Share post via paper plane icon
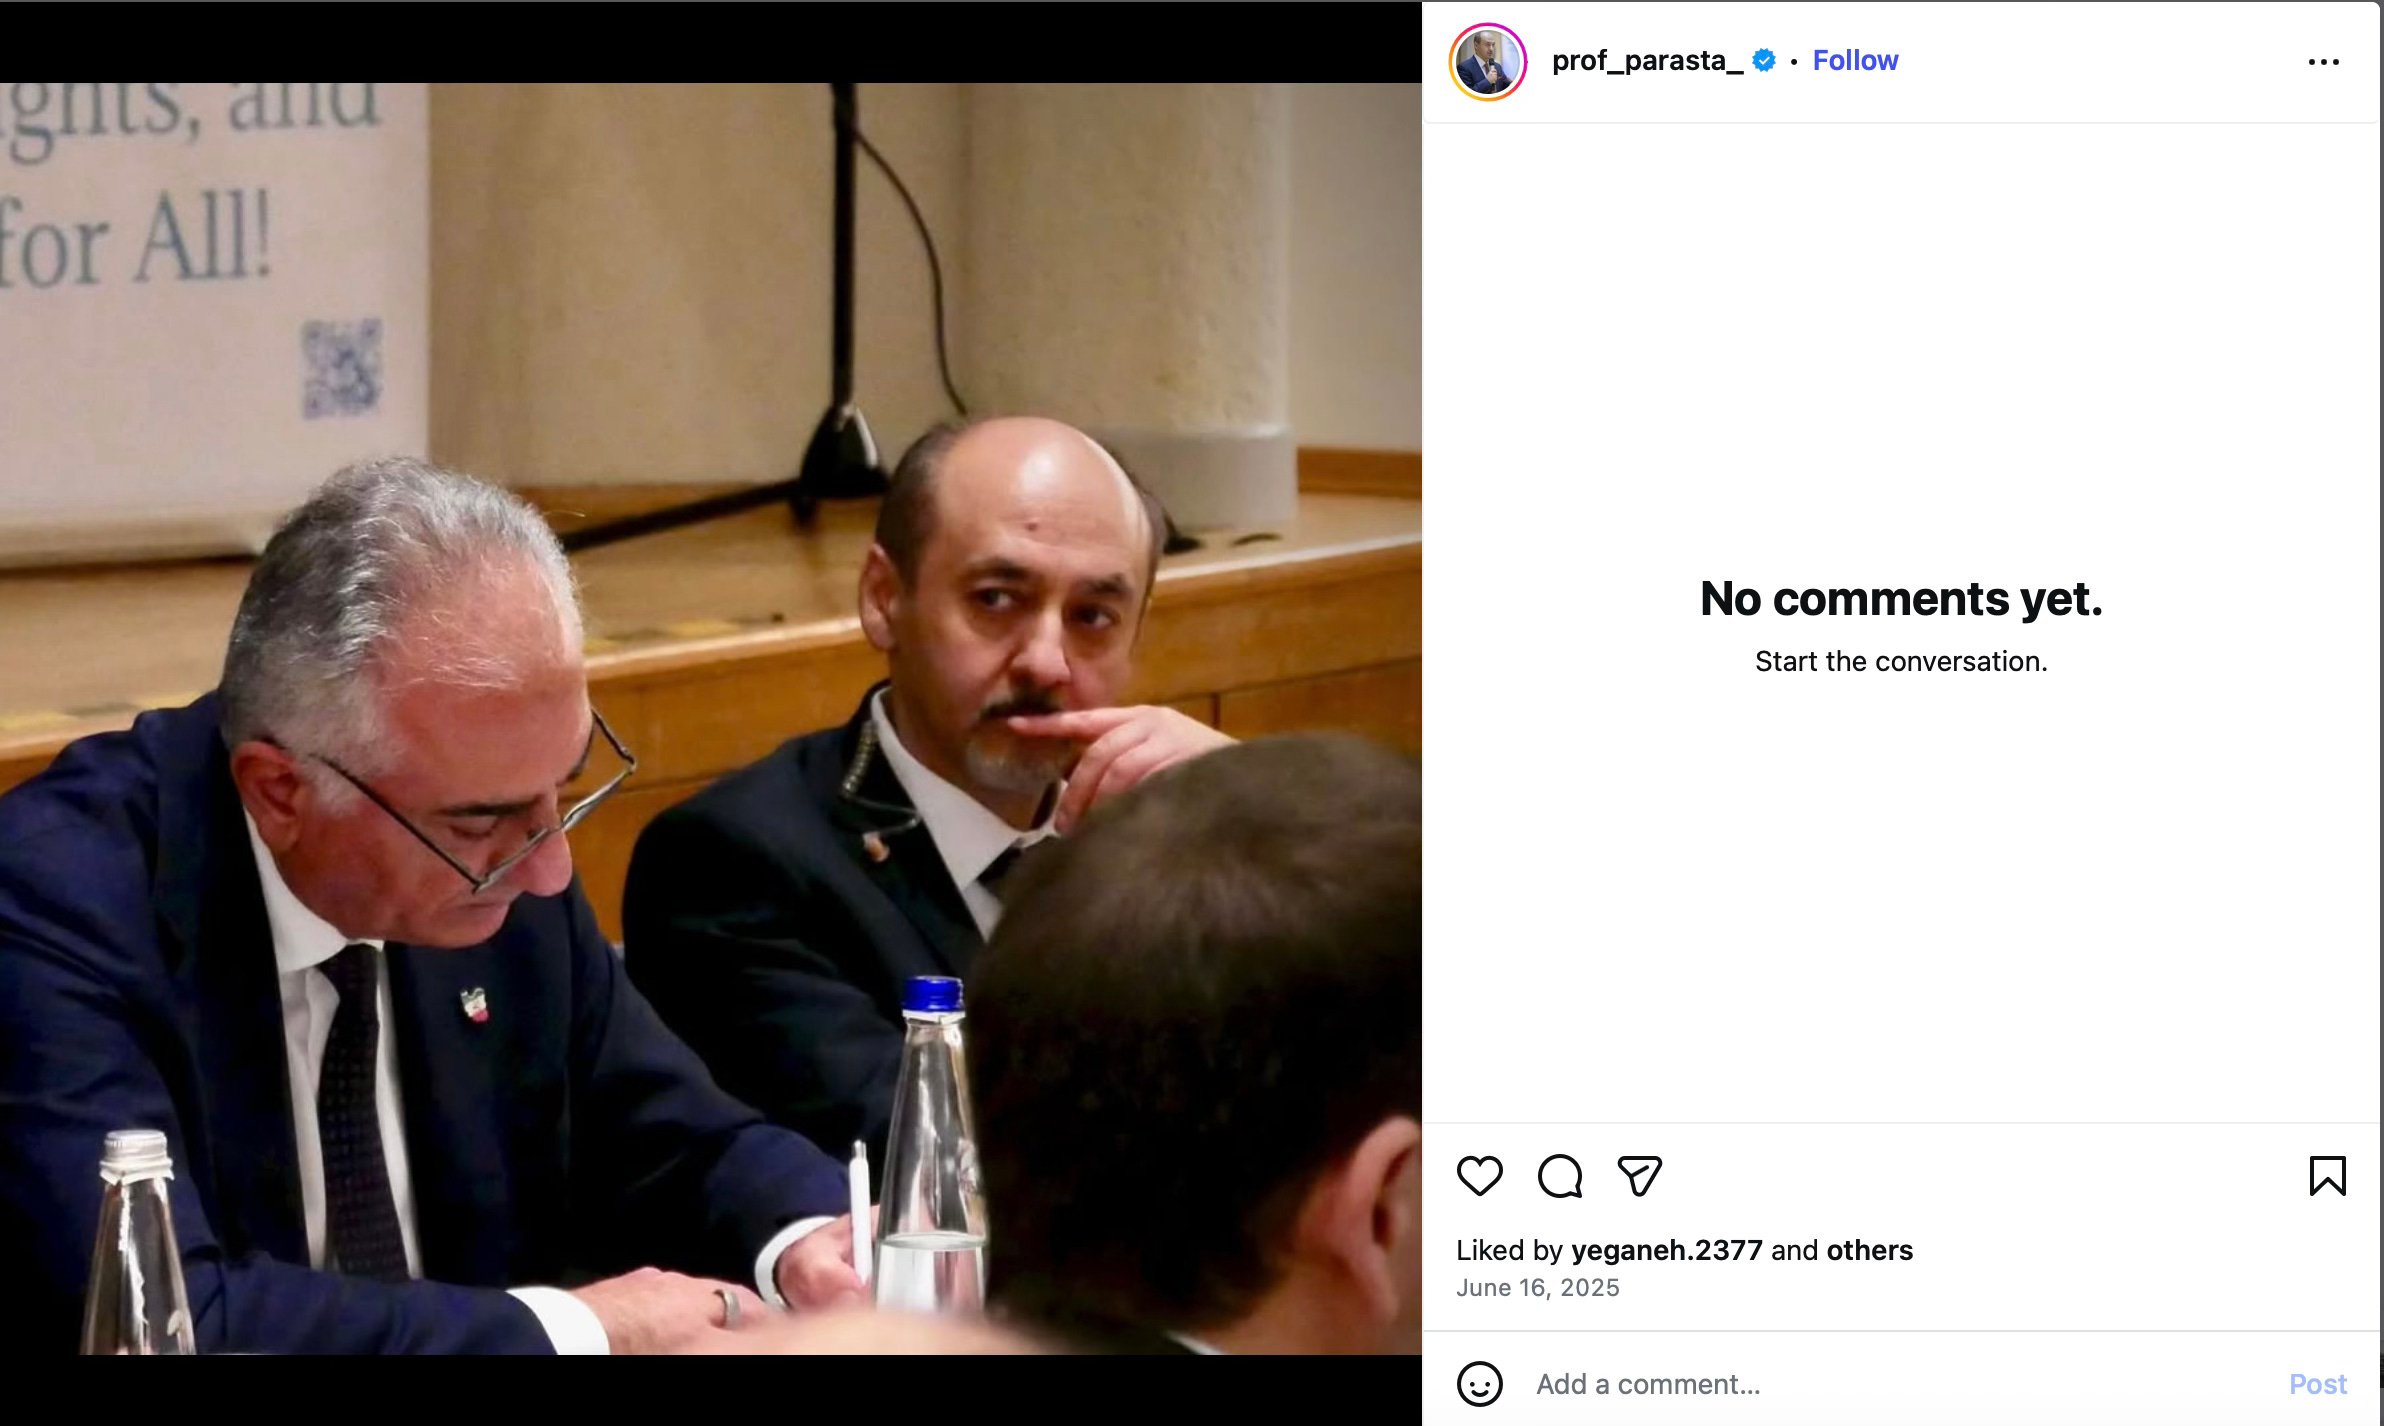 [1639, 1176]
